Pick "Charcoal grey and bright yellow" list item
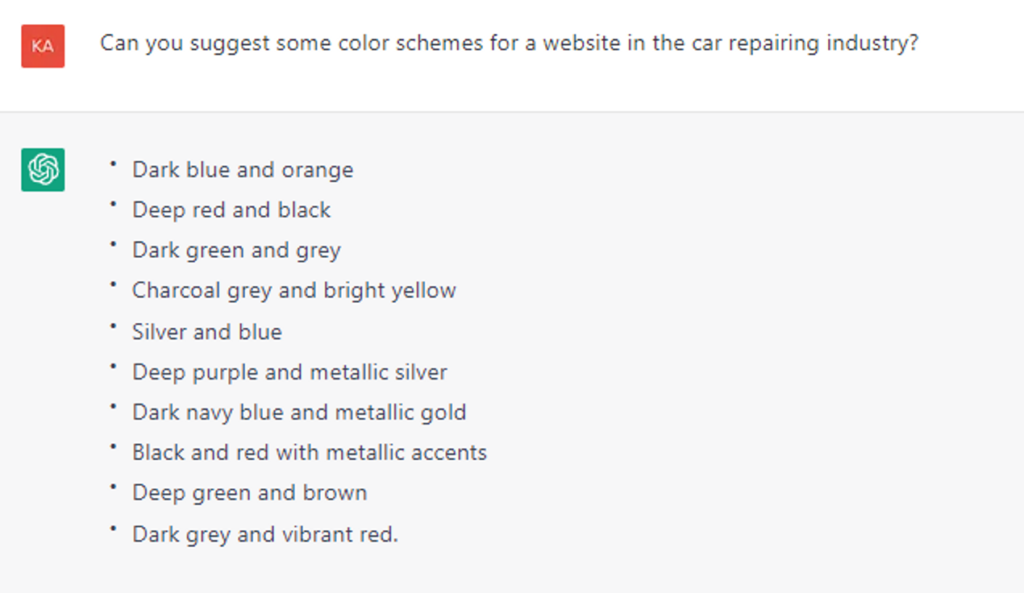 click(294, 291)
